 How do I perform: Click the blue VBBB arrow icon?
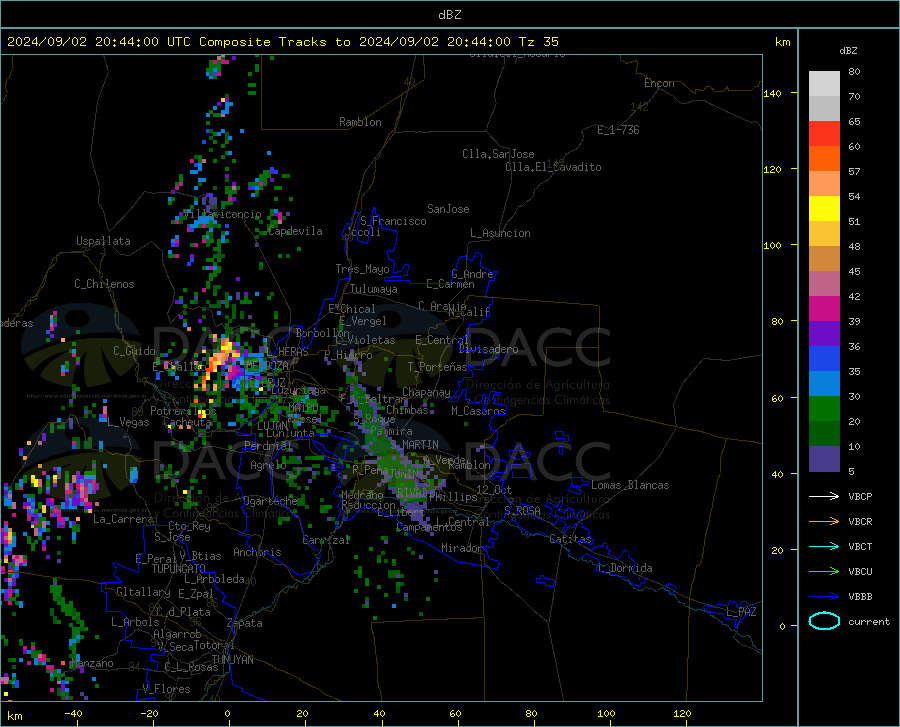(x=824, y=596)
